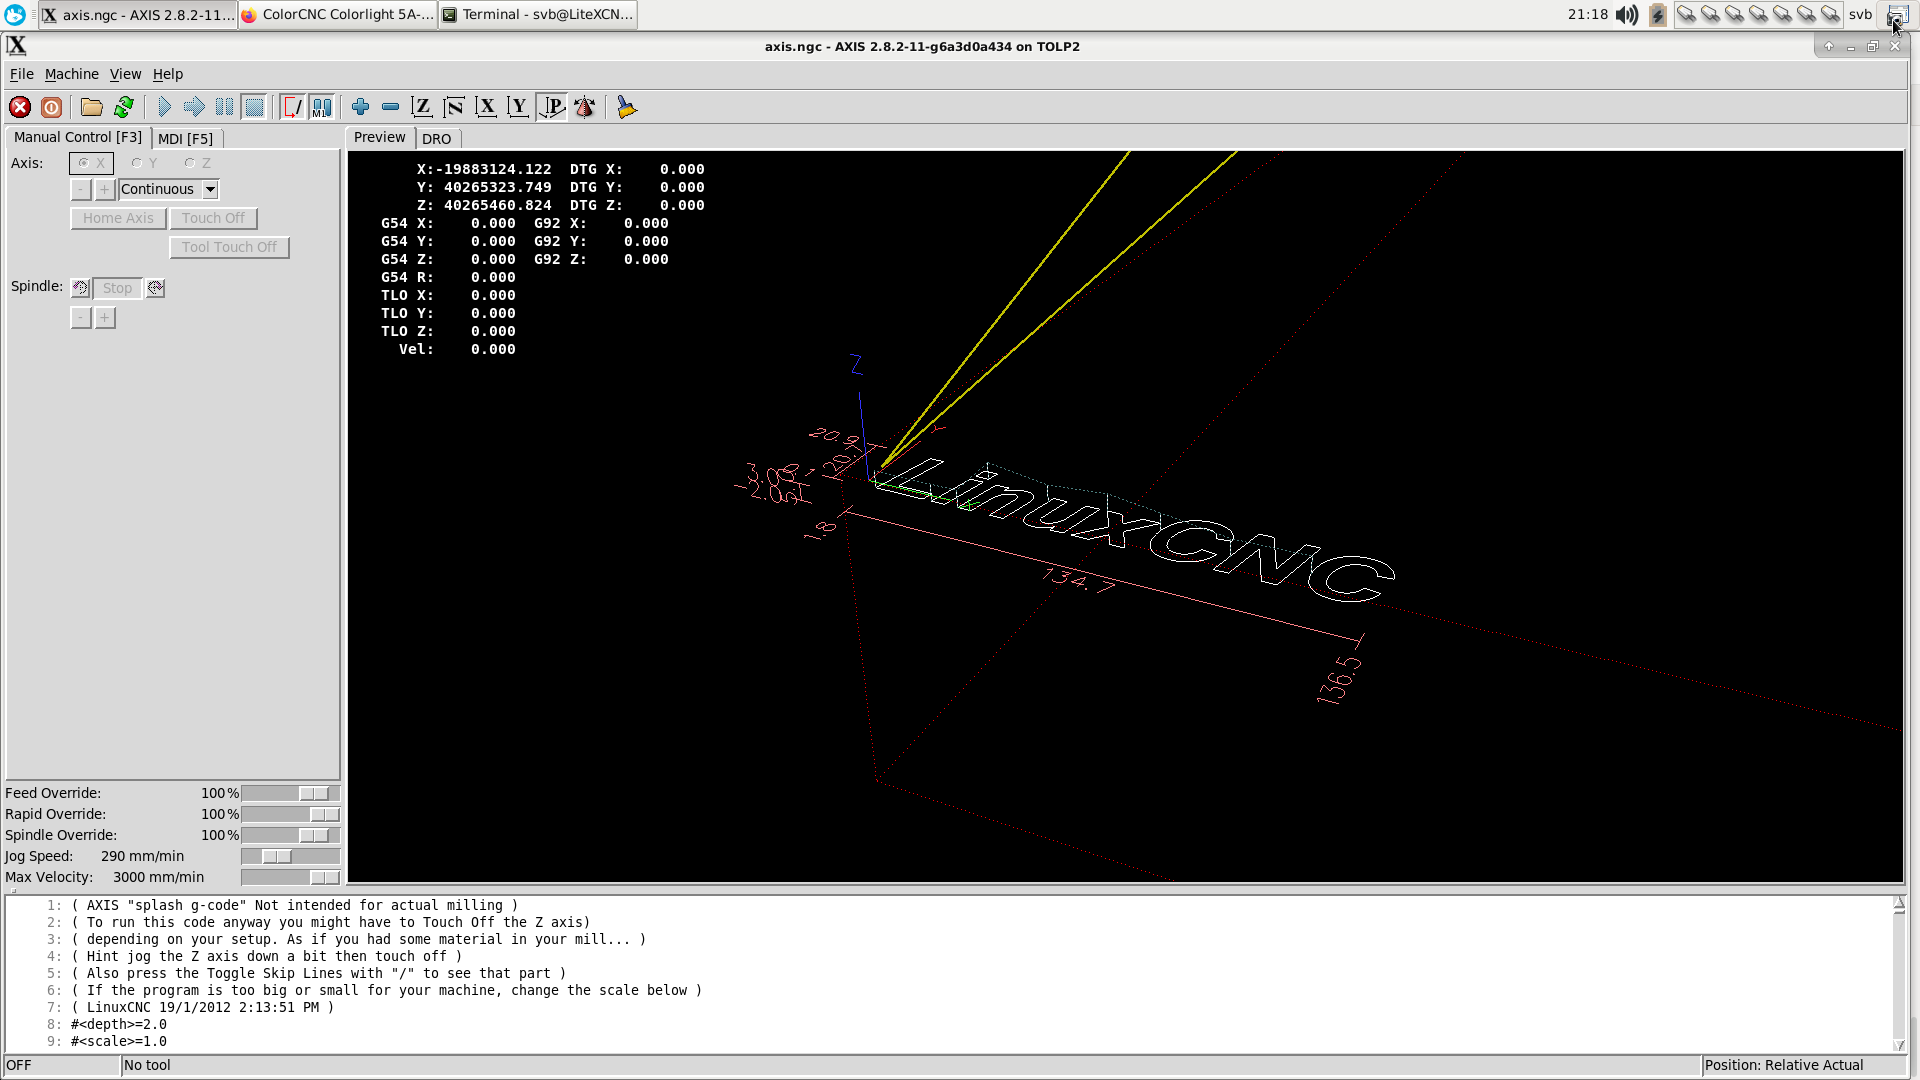Open the File menu

click(21, 74)
